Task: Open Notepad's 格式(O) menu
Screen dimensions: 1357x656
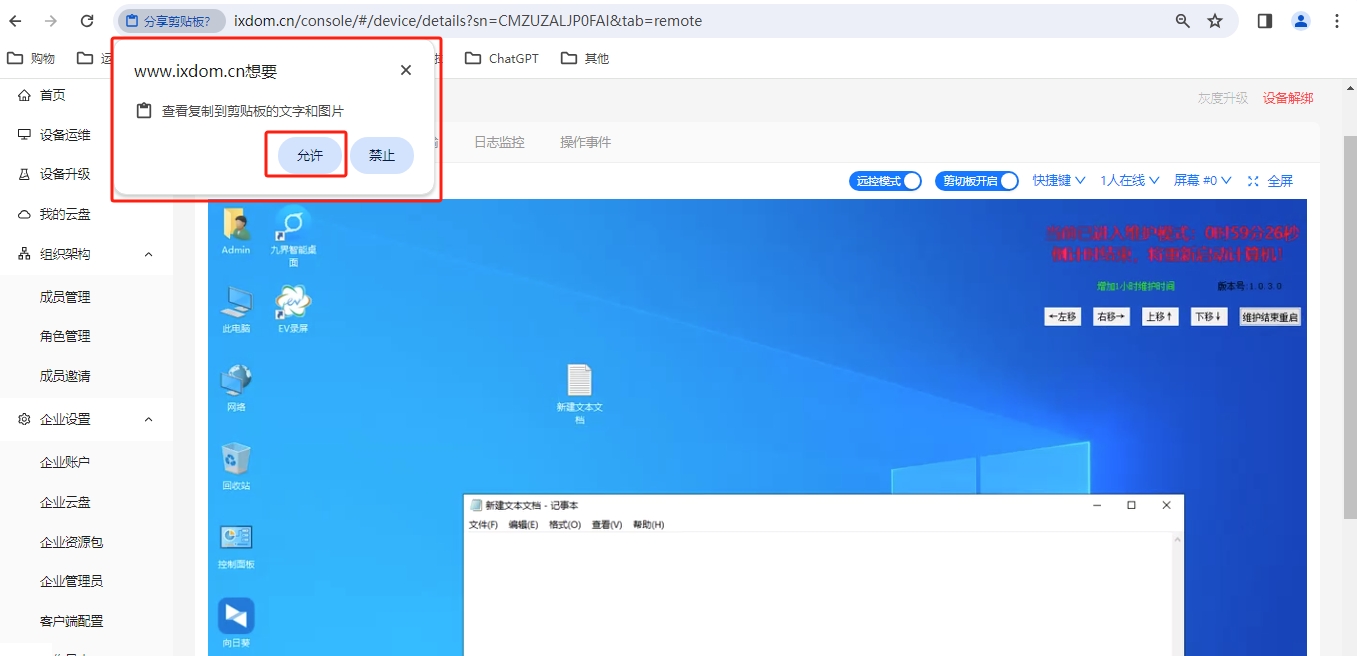Action: [565, 525]
